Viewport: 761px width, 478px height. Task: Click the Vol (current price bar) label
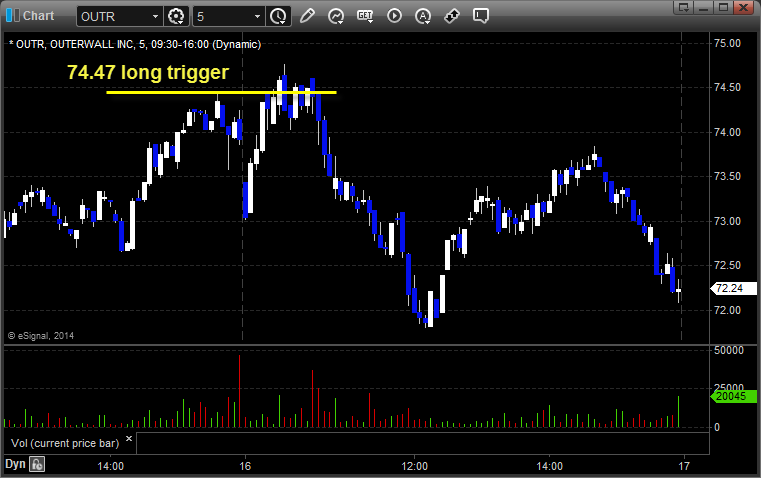[65, 443]
